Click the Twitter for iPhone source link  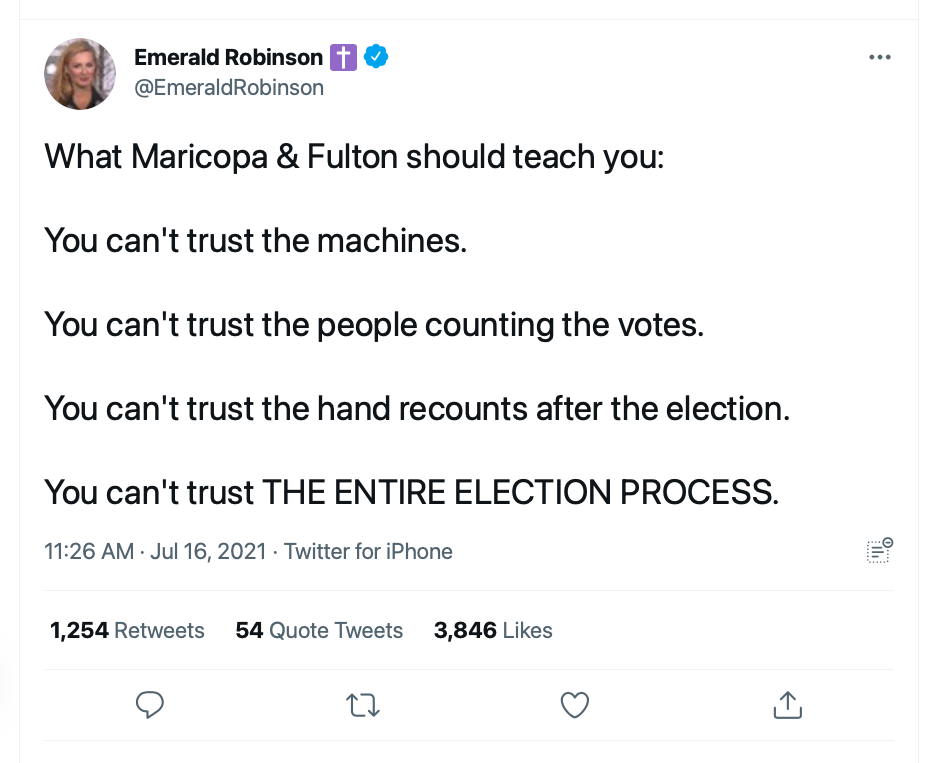[x=368, y=551]
